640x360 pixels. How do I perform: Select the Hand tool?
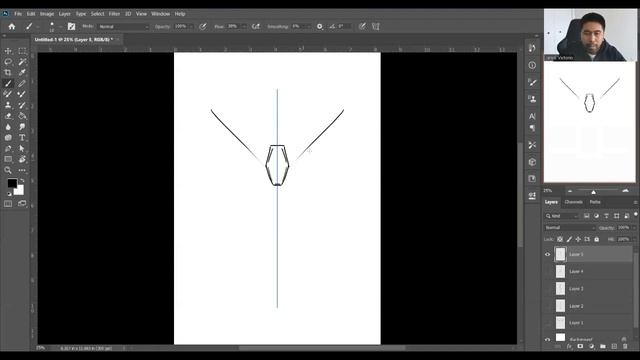(22, 159)
